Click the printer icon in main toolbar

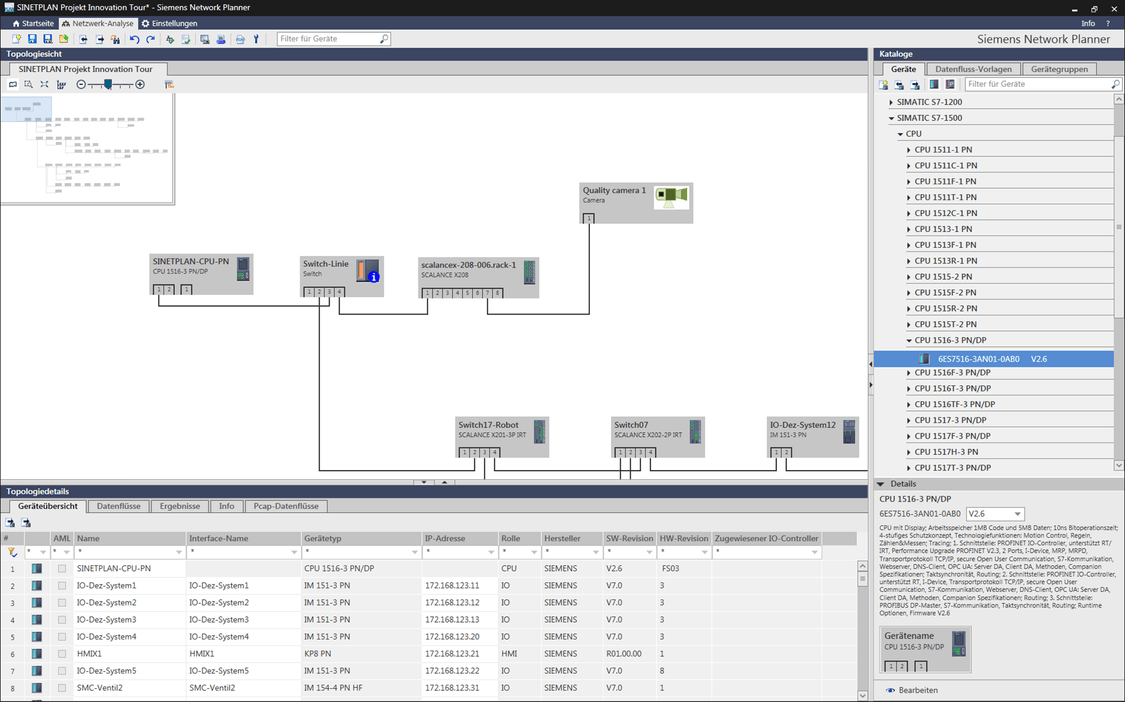coord(221,39)
